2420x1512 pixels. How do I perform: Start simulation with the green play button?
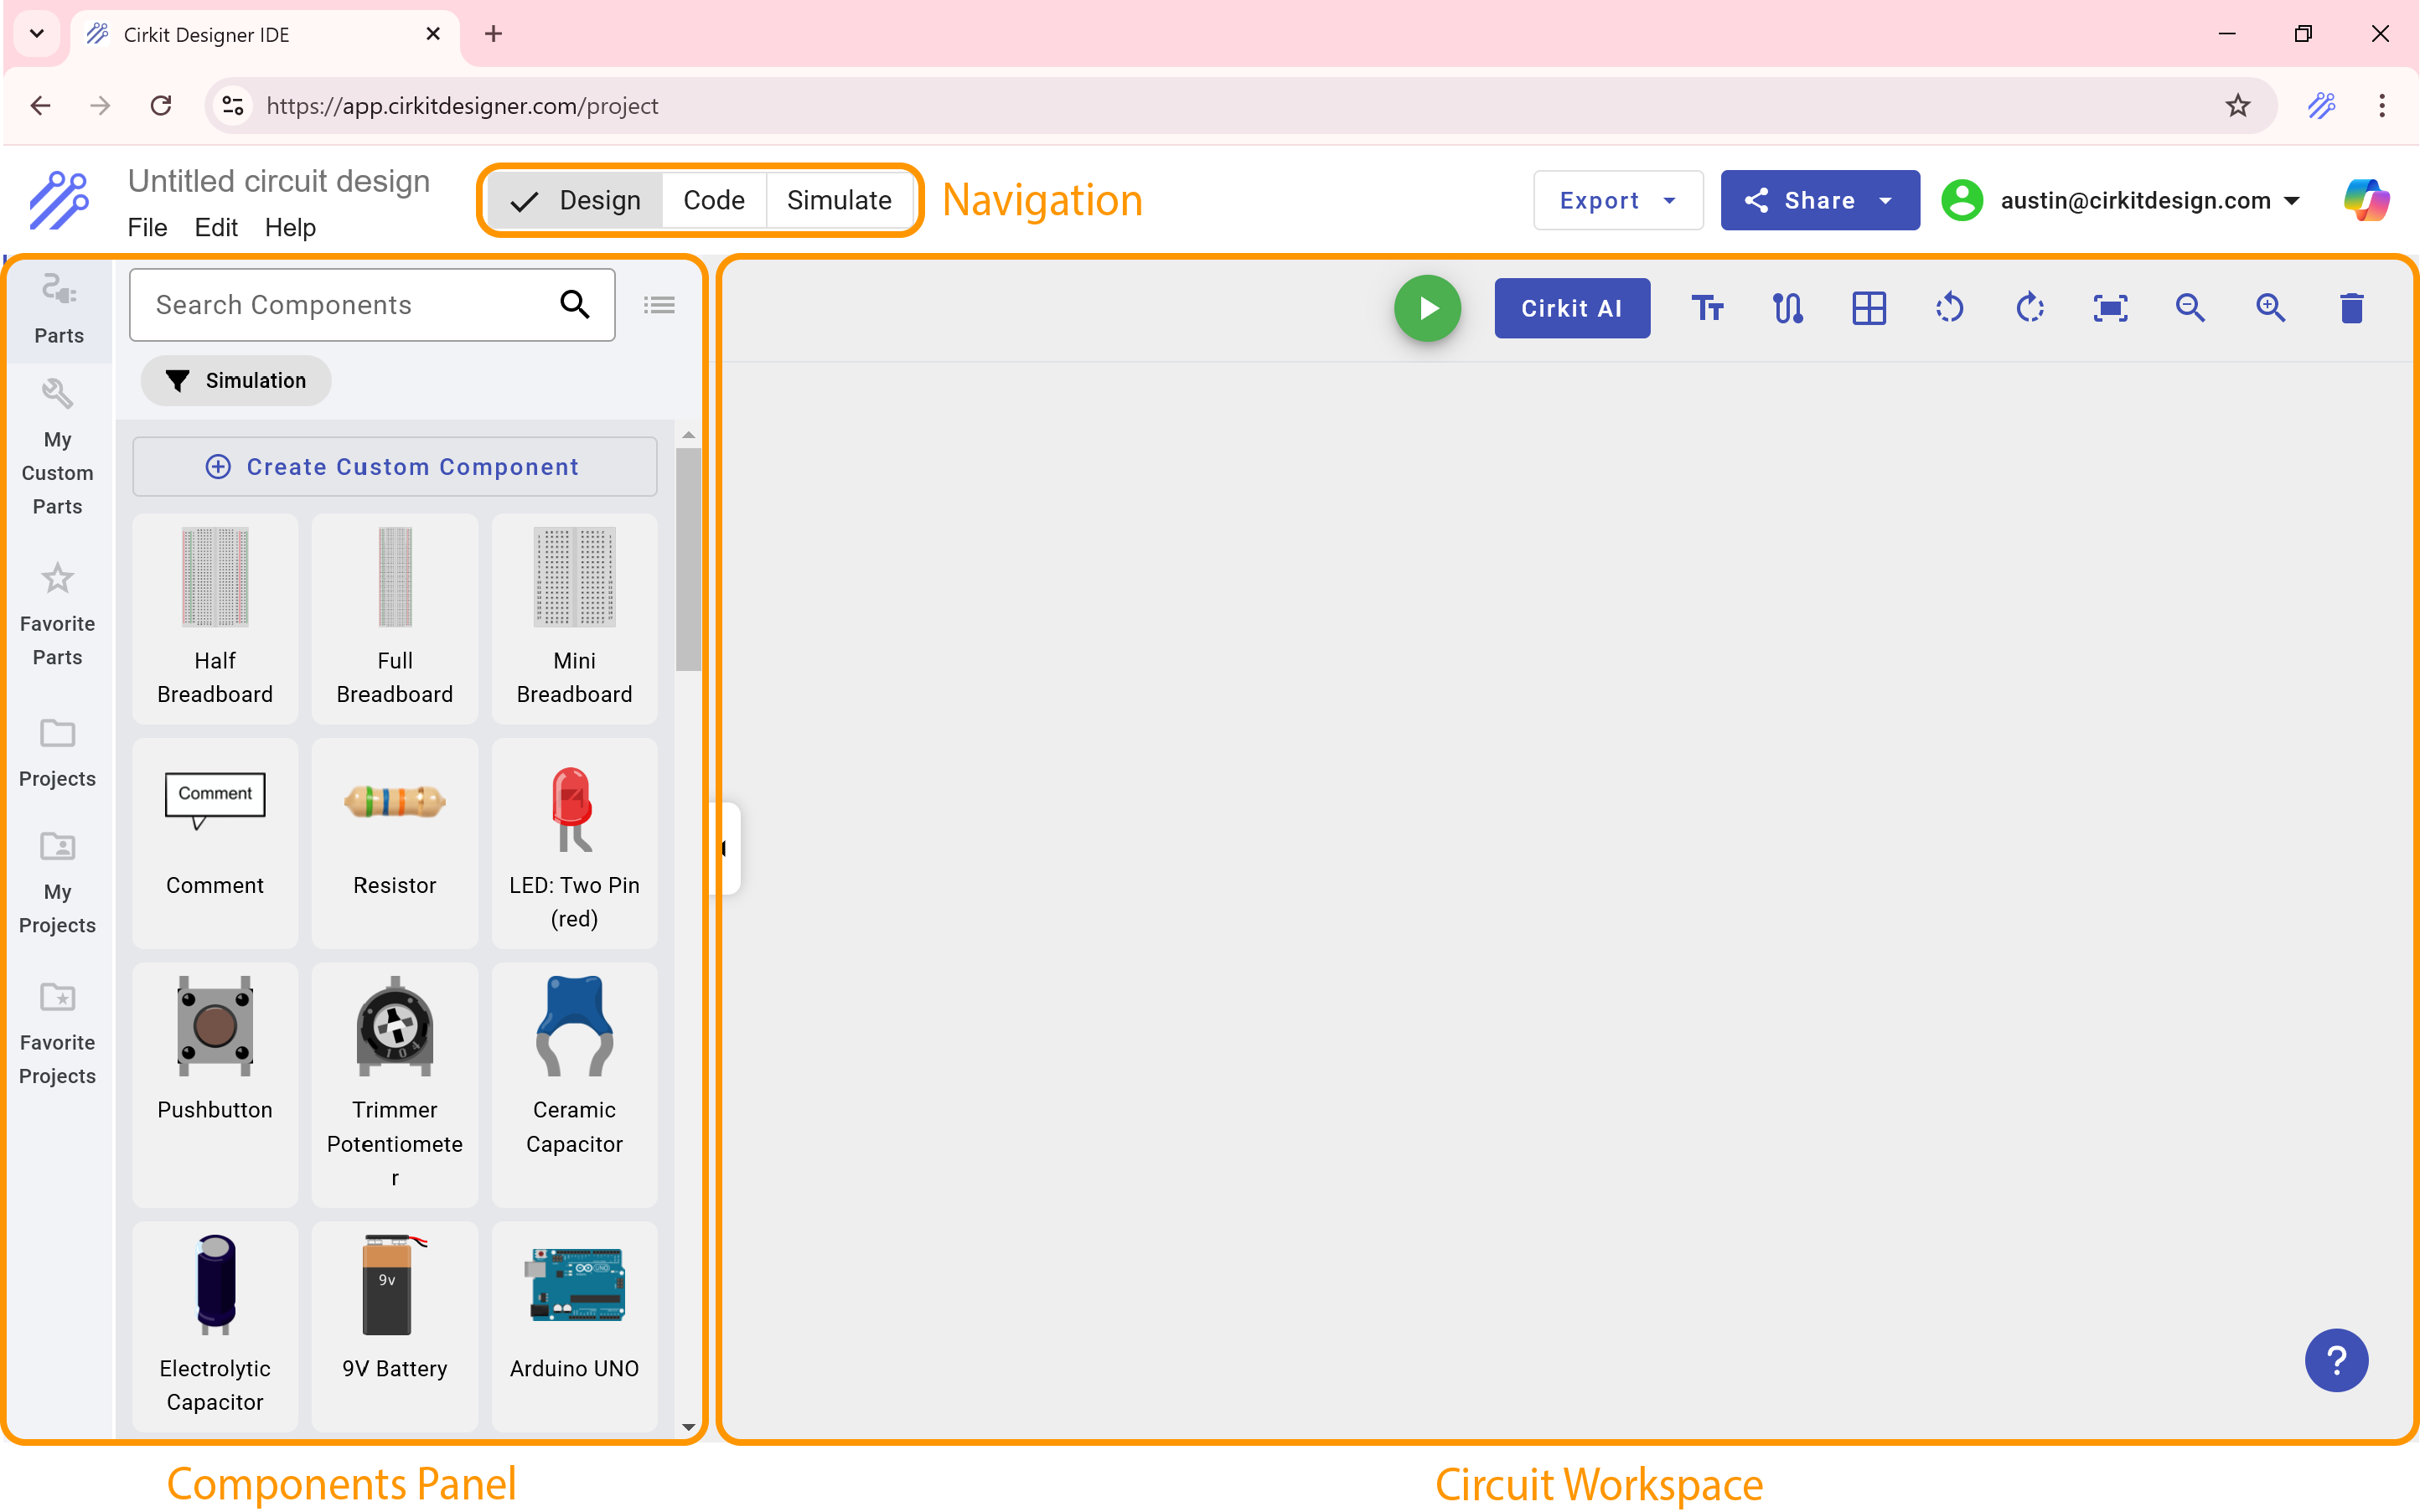tap(1427, 308)
